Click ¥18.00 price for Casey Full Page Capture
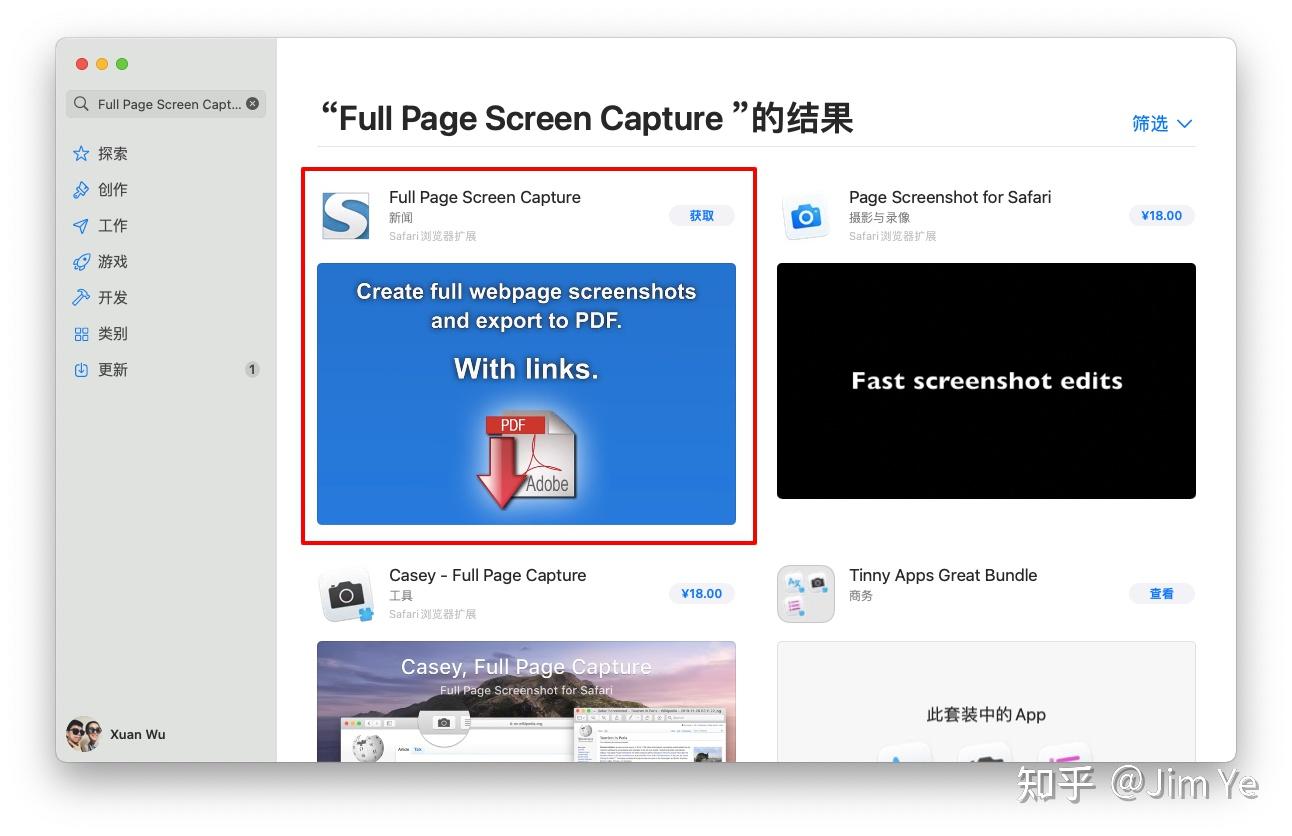Image resolution: width=1292 pixels, height=836 pixels. [x=702, y=594]
